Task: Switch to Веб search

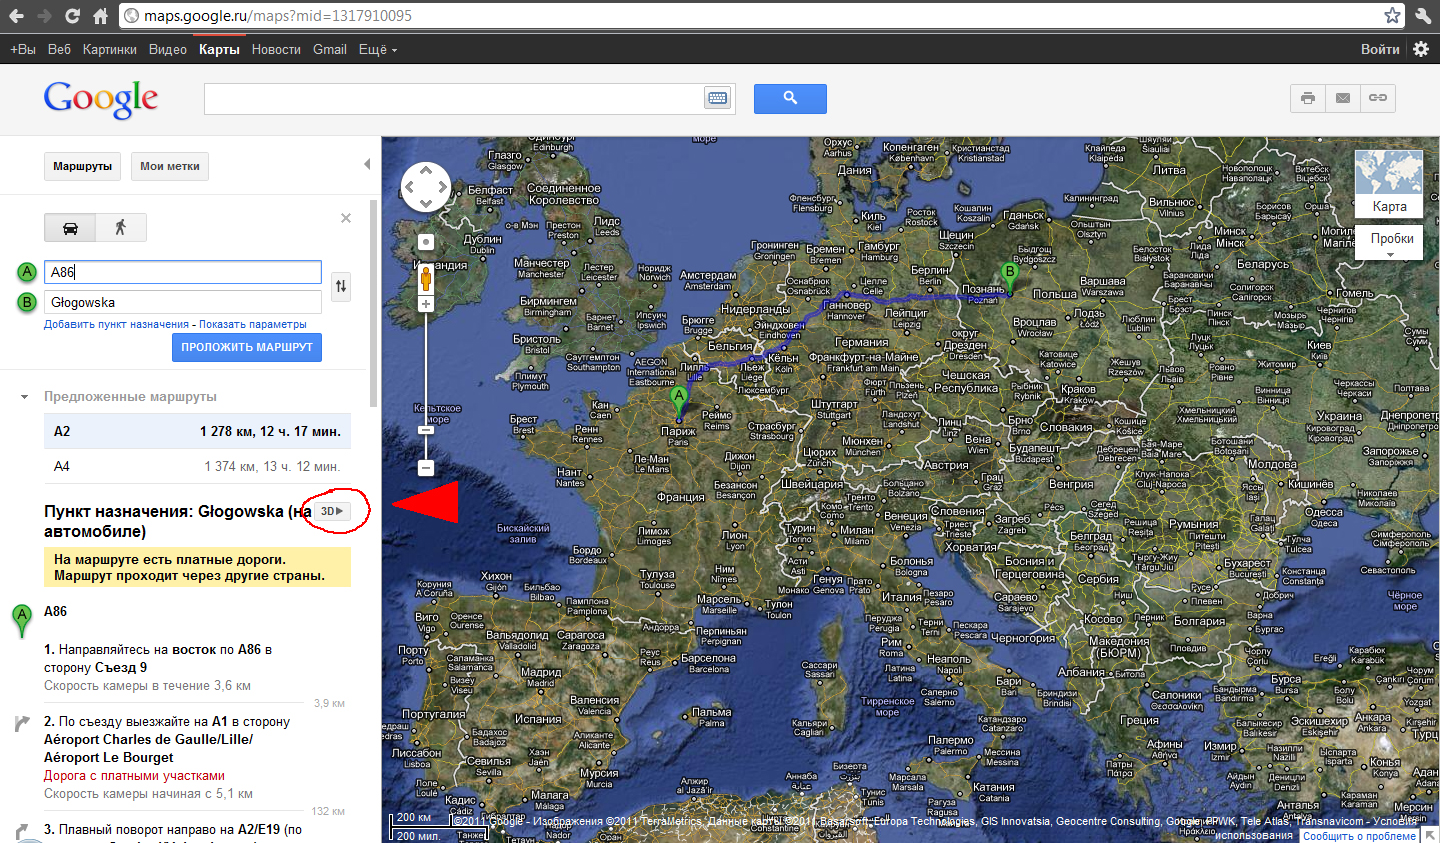Action: 59,49
